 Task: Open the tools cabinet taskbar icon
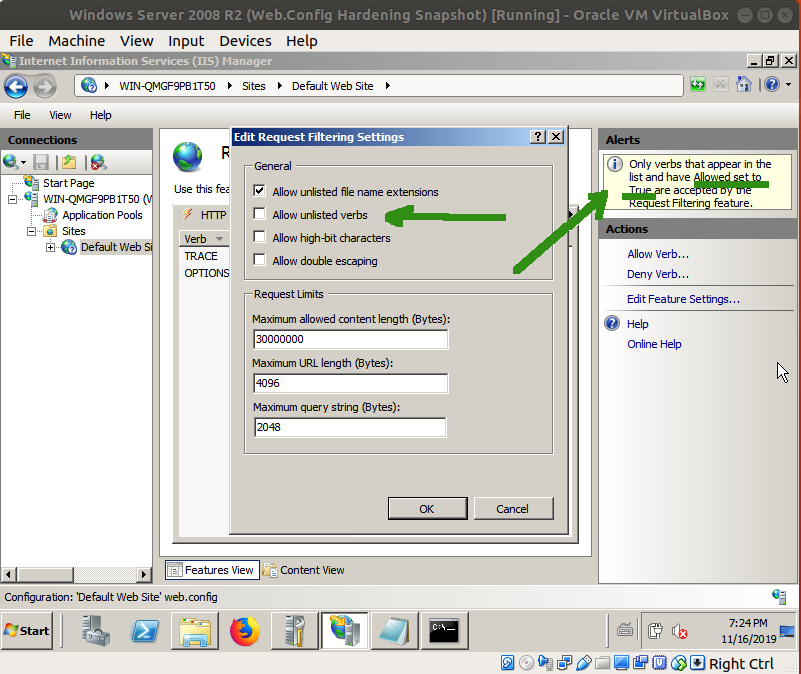pos(295,631)
